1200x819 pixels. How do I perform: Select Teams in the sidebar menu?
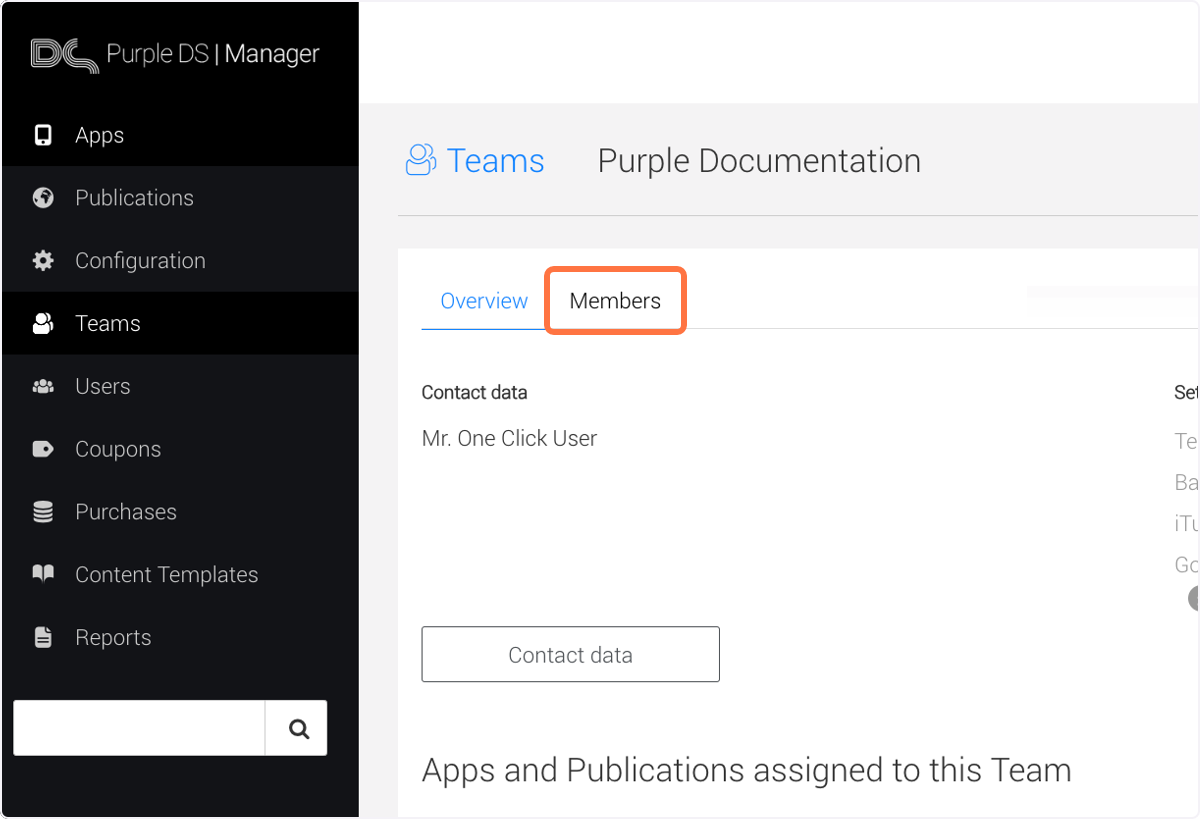180,323
